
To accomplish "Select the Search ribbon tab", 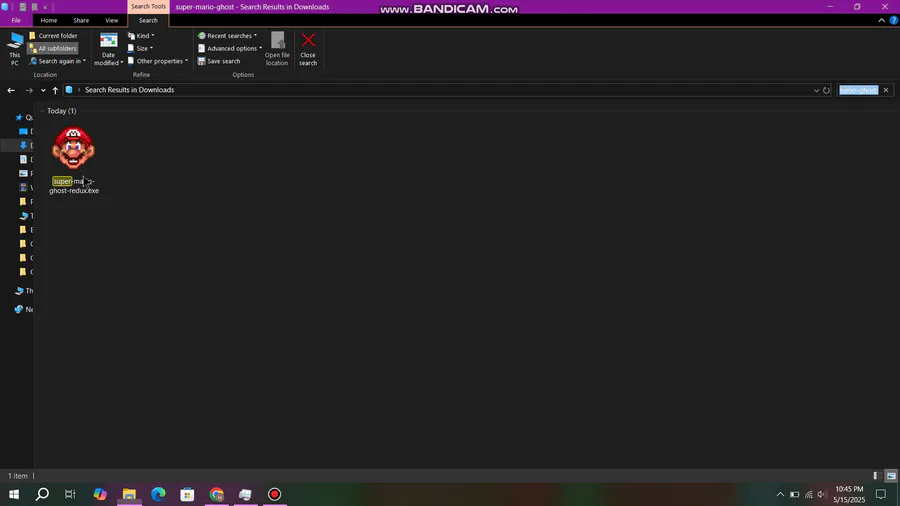I will (148, 20).
